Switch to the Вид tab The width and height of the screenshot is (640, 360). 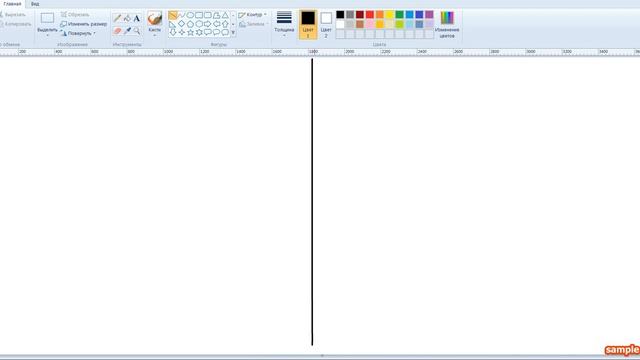tap(35, 4)
